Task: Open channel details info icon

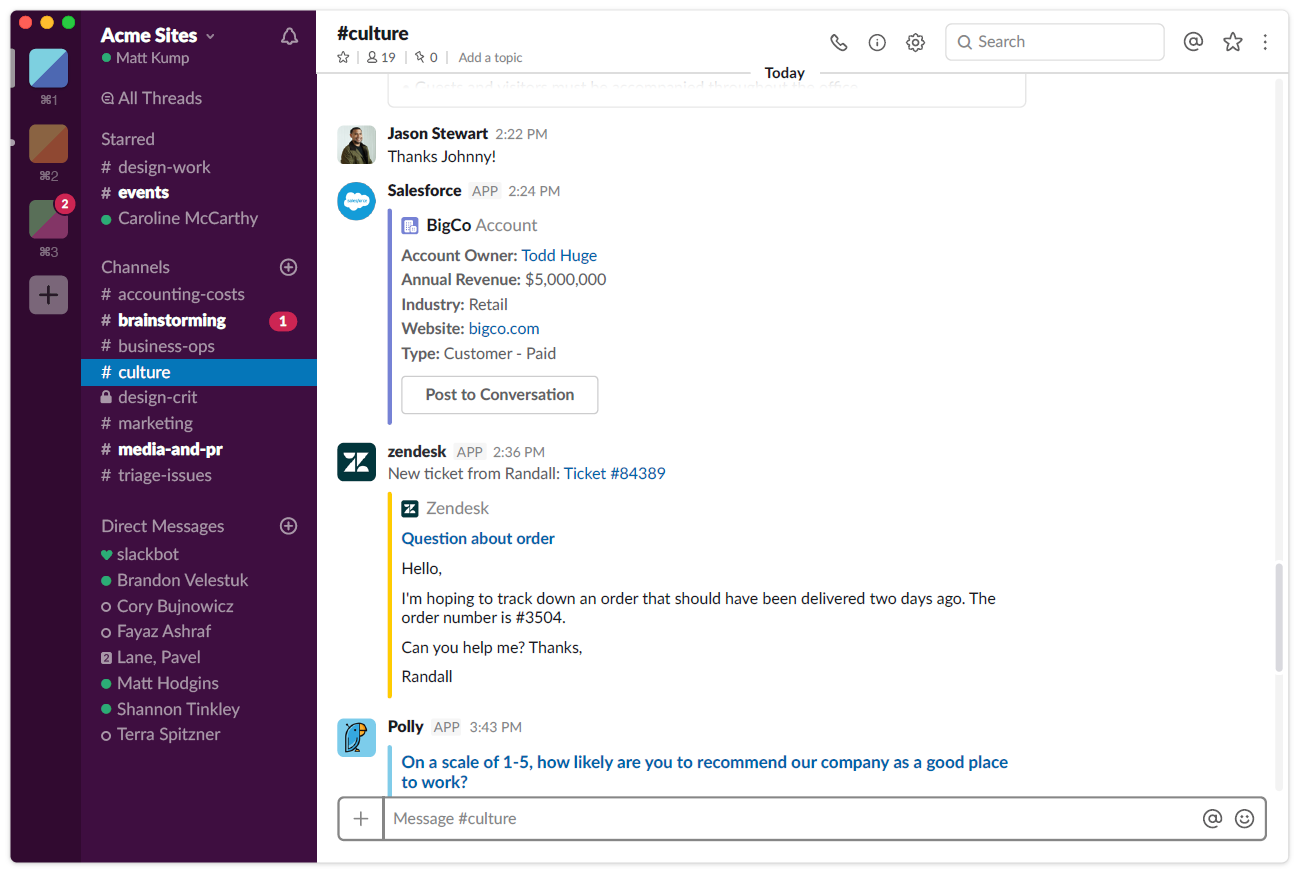Action: pyautogui.click(x=877, y=42)
